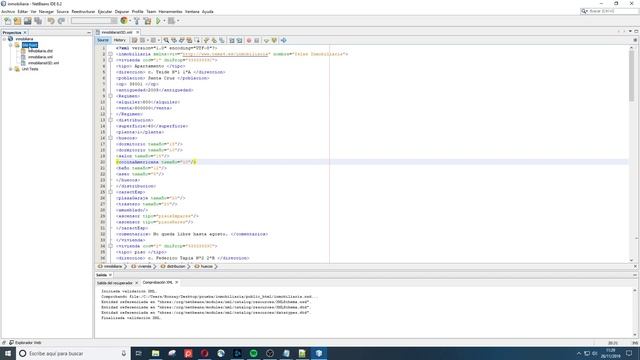The height and width of the screenshot is (360, 640).
Task: Collapse code fold at distribucion line 13
Action: [110, 120]
